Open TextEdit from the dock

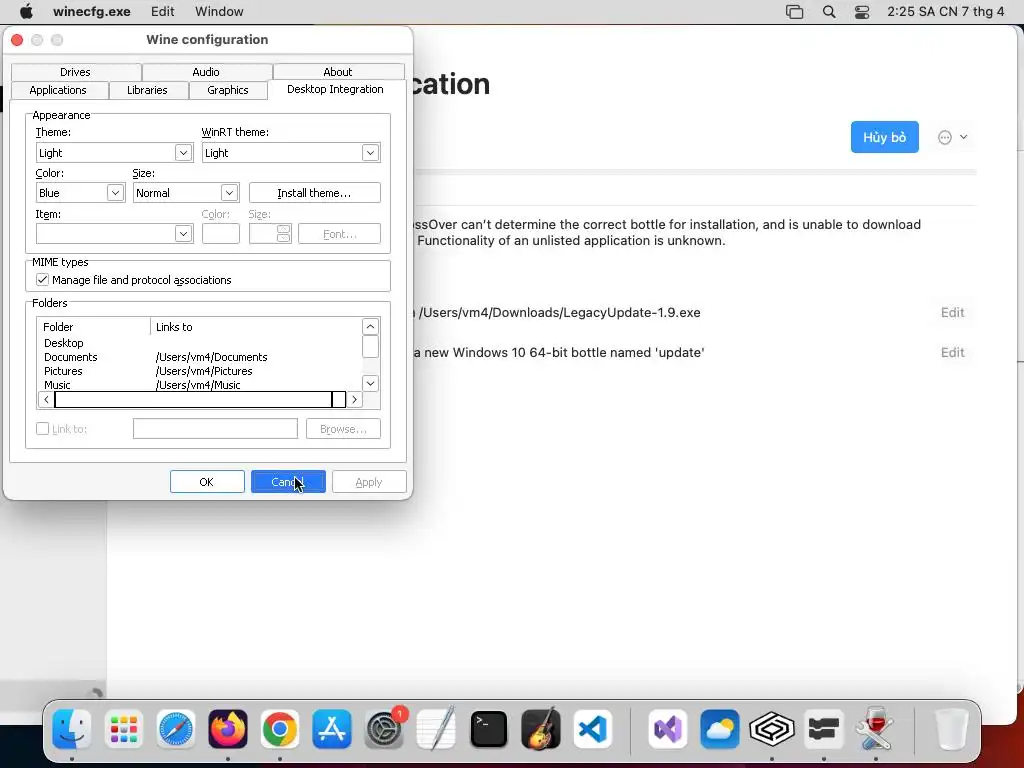436,729
